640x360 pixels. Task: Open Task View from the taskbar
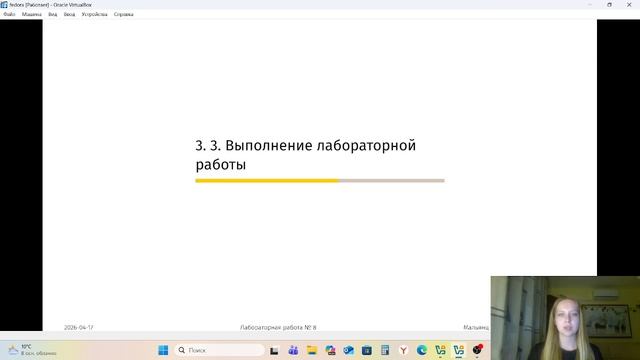click(x=274, y=350)
